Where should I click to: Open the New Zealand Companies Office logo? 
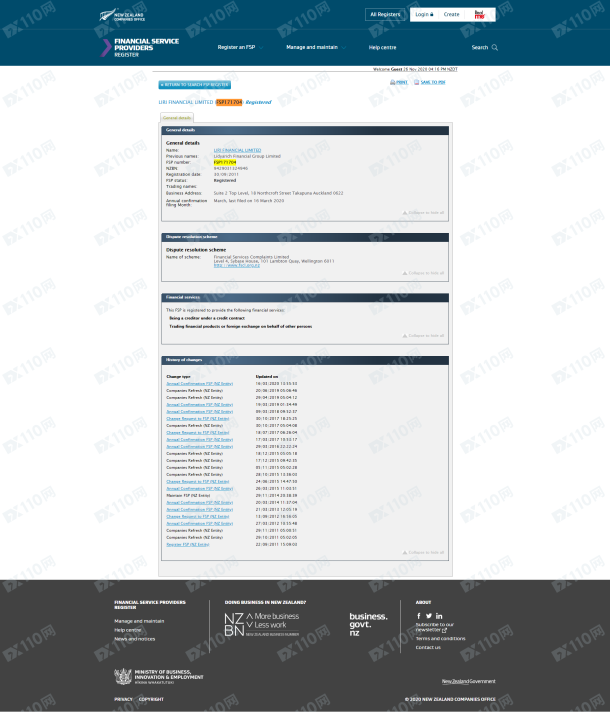click(x=122, y=16)
